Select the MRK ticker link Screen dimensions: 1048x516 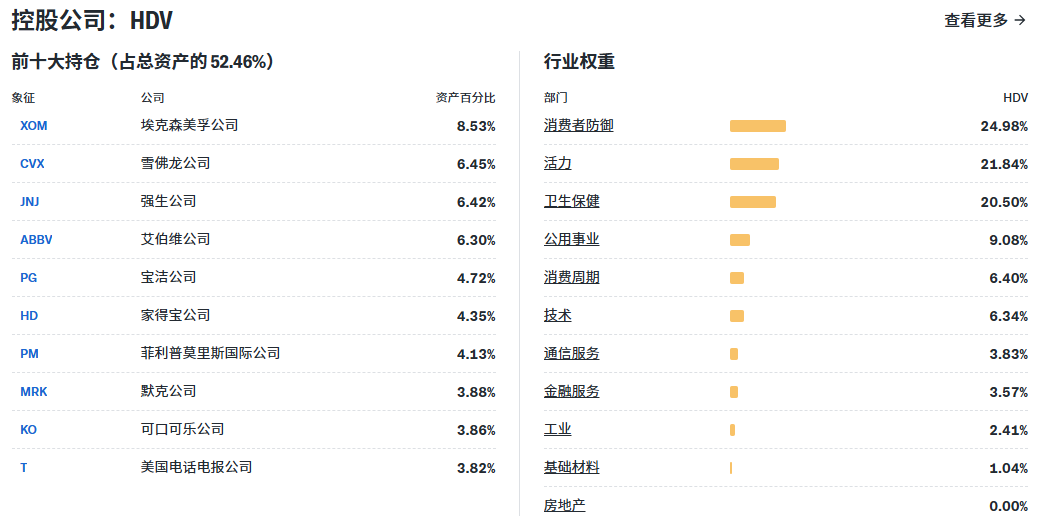pos(34,392)
